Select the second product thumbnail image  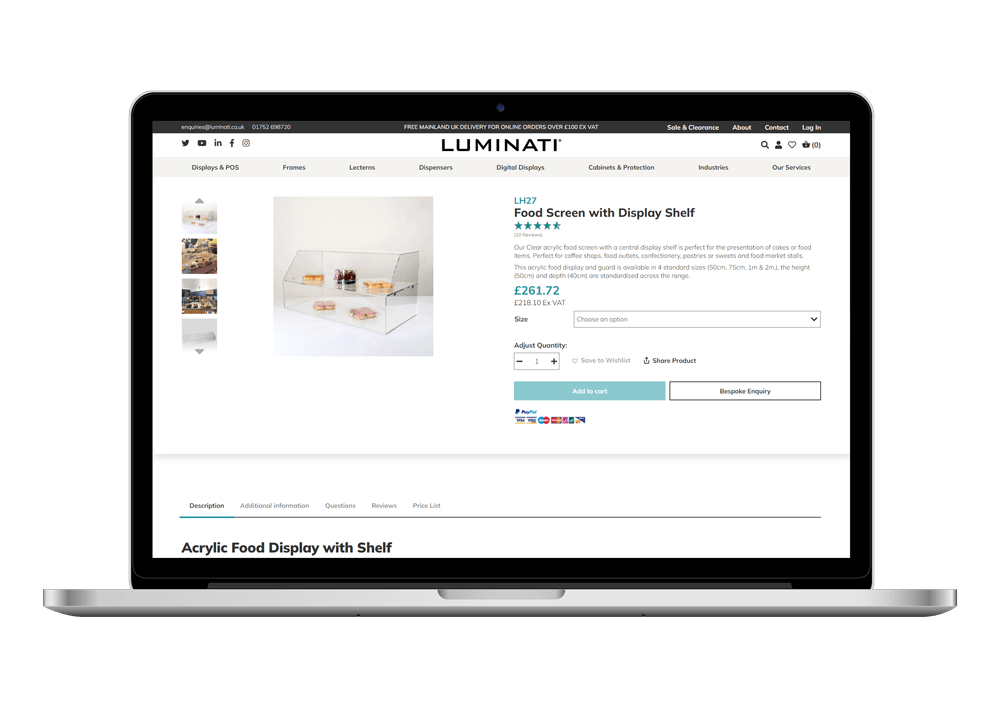200,256
